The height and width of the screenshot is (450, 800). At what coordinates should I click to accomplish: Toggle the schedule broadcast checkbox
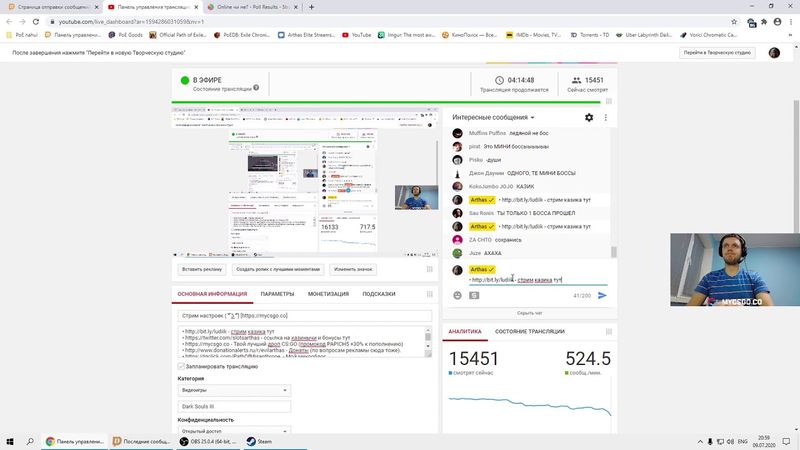click(x=181, y=367)
